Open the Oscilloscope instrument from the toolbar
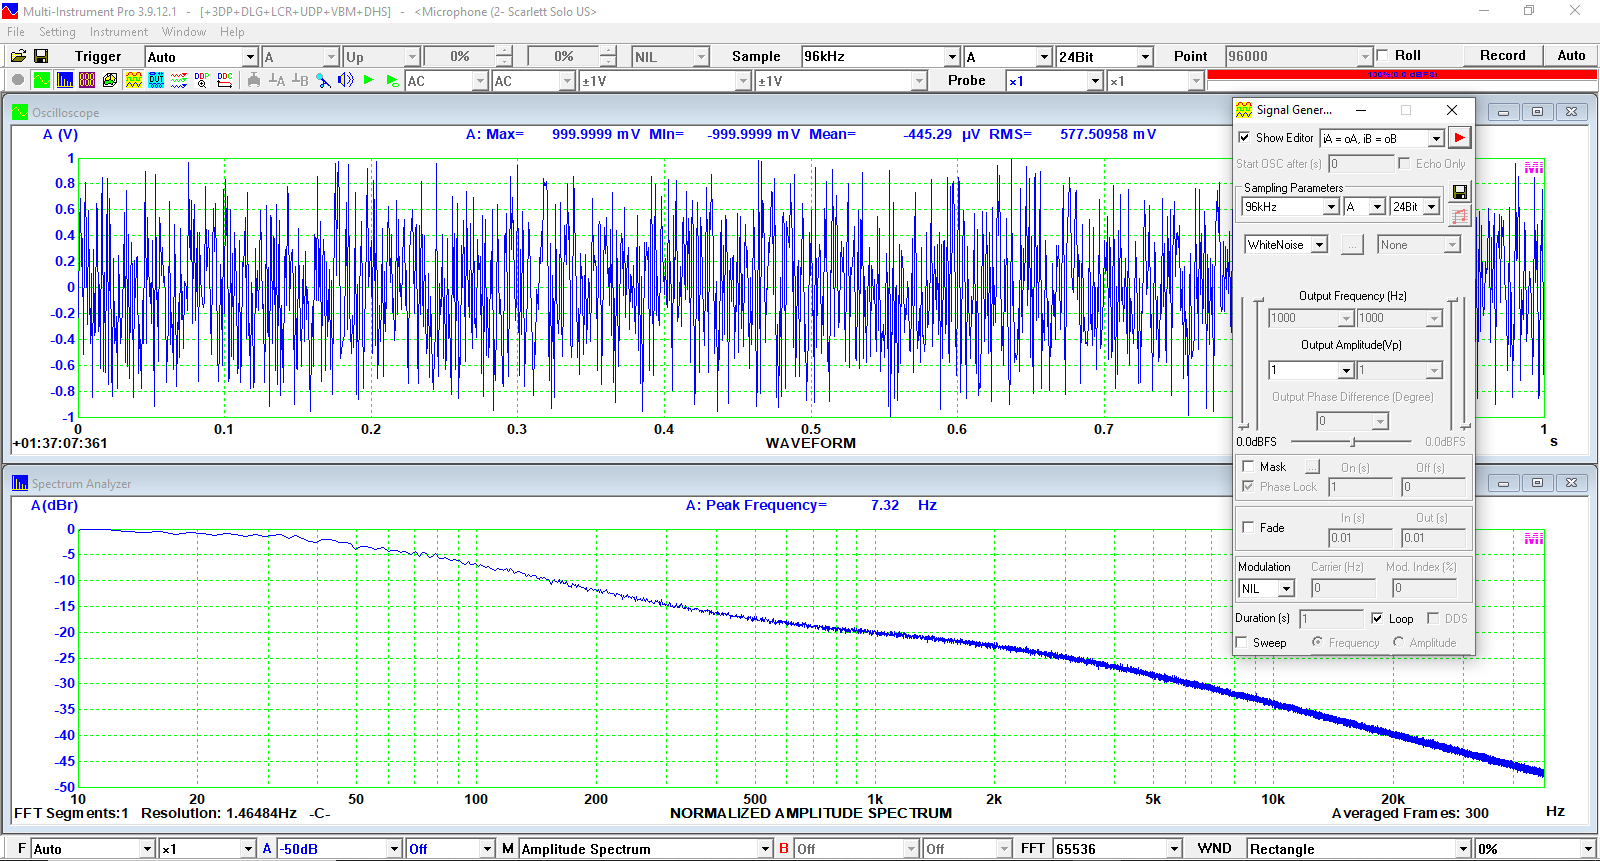 click(x=42, y=81)
